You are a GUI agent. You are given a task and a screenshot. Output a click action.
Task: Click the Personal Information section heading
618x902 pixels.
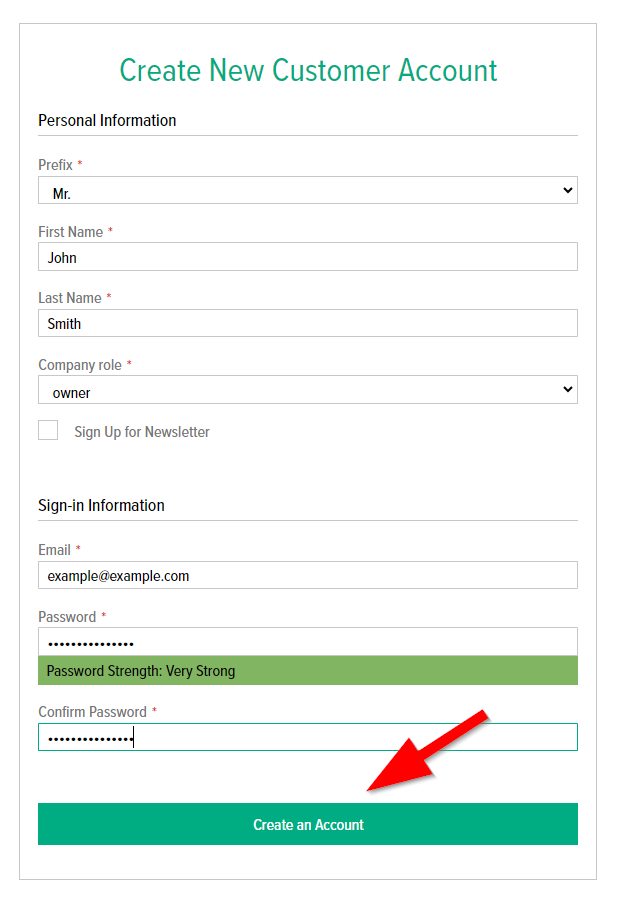(x=107, y=120)
